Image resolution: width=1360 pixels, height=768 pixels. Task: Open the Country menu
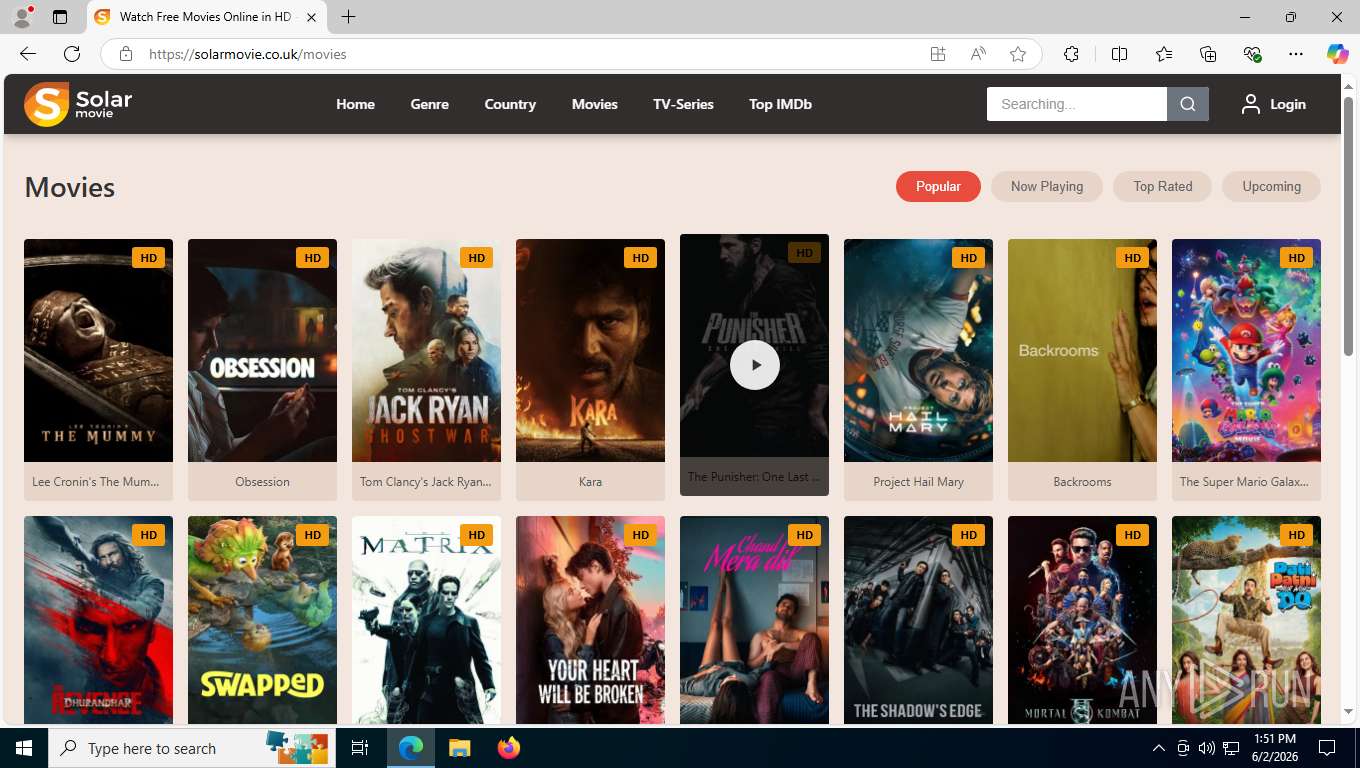coord(510,104)
